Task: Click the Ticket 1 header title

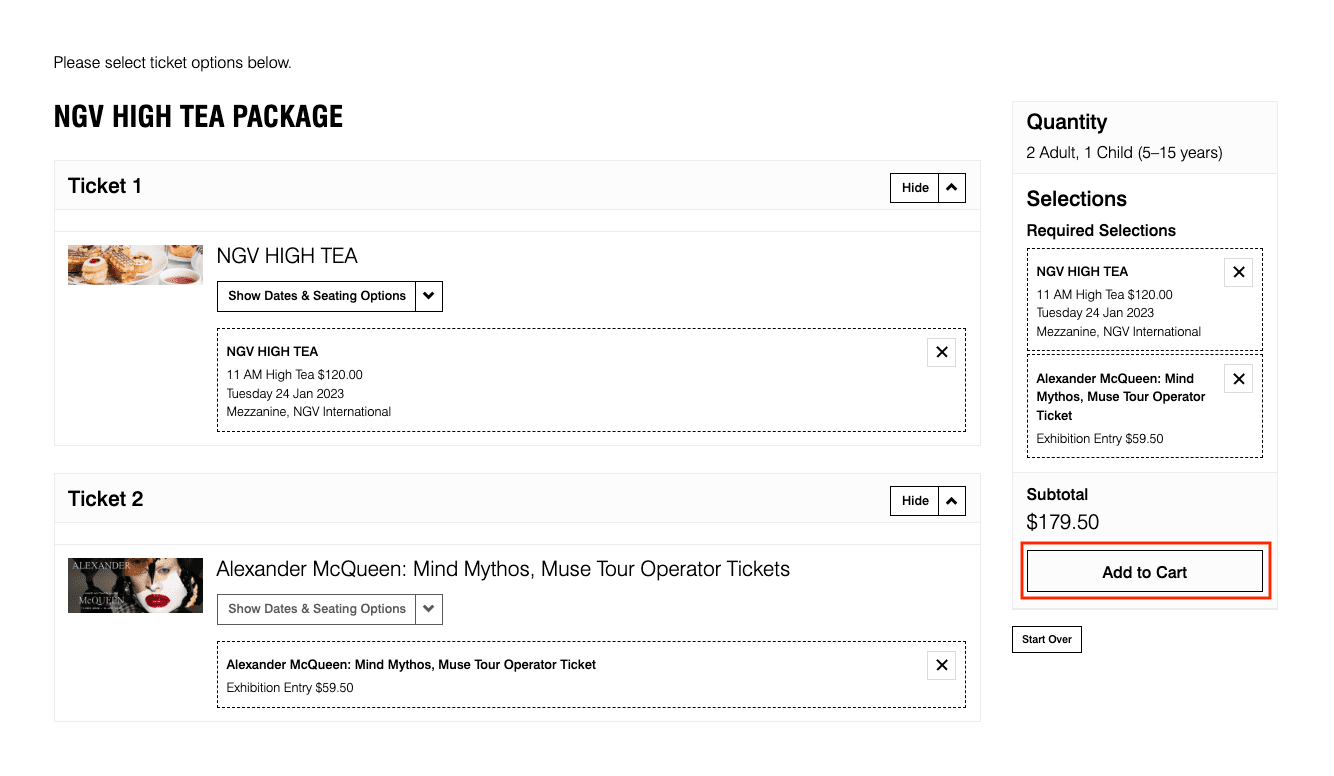Action: click(105, 186)
